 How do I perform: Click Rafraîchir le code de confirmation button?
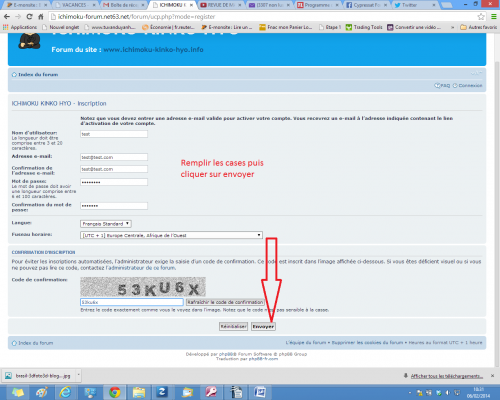(225, 302)
